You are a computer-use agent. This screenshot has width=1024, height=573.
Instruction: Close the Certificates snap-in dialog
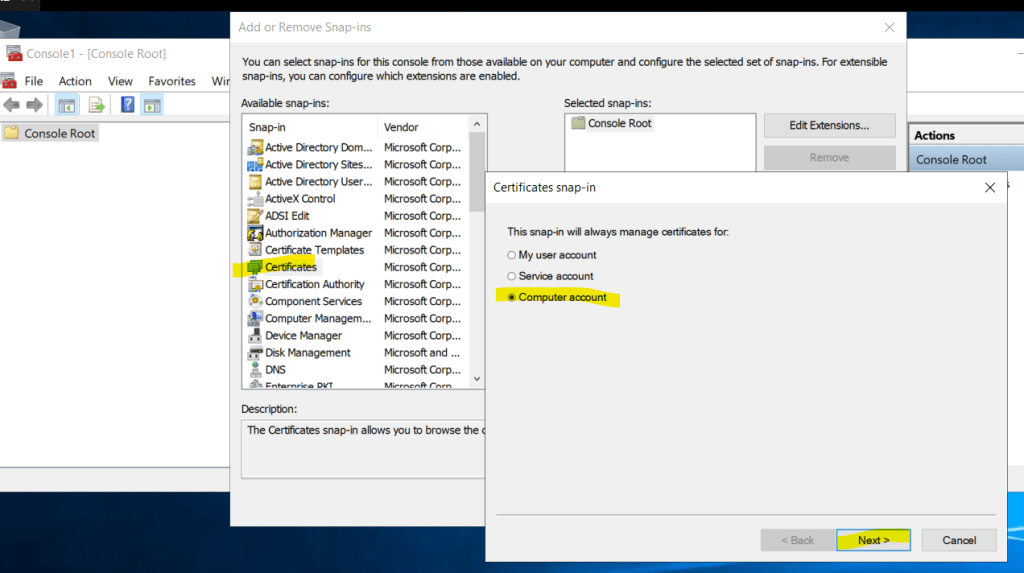989,187
